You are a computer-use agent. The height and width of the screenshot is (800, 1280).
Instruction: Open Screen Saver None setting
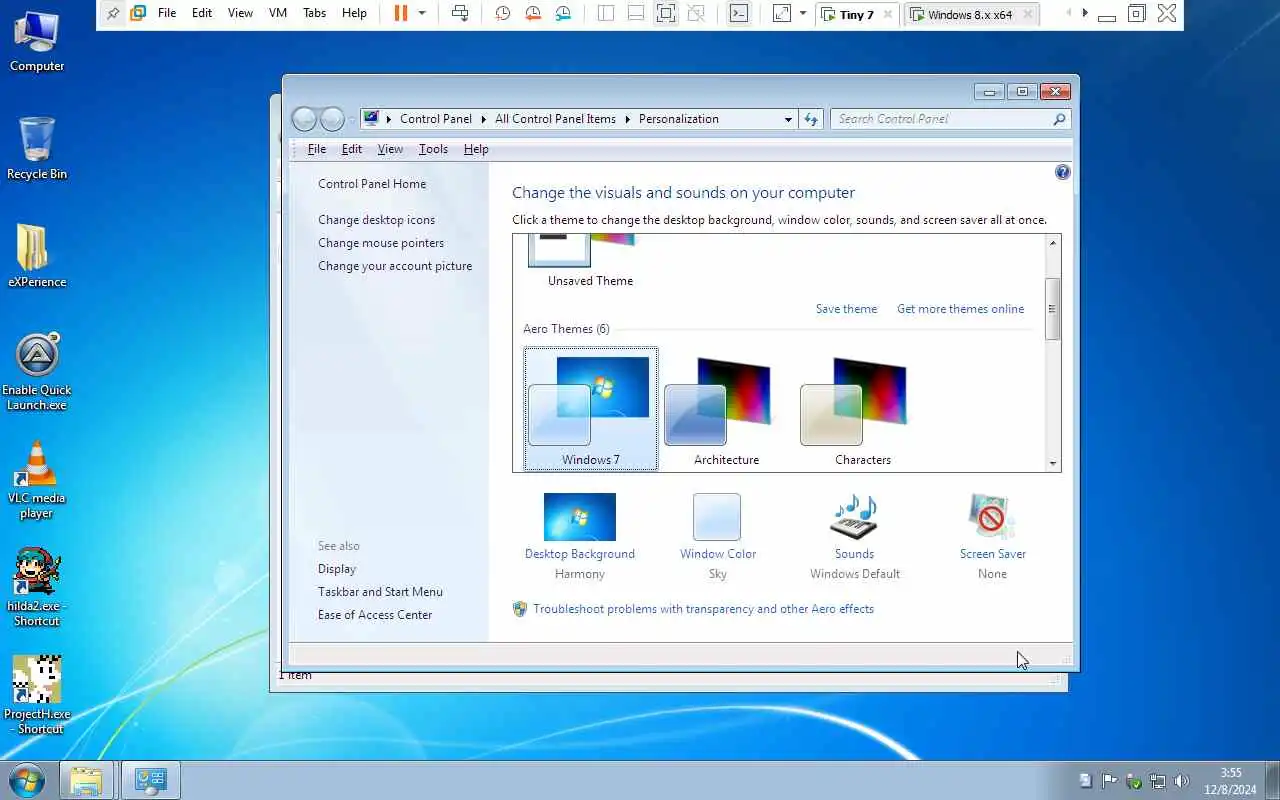[x=992, y=537]
